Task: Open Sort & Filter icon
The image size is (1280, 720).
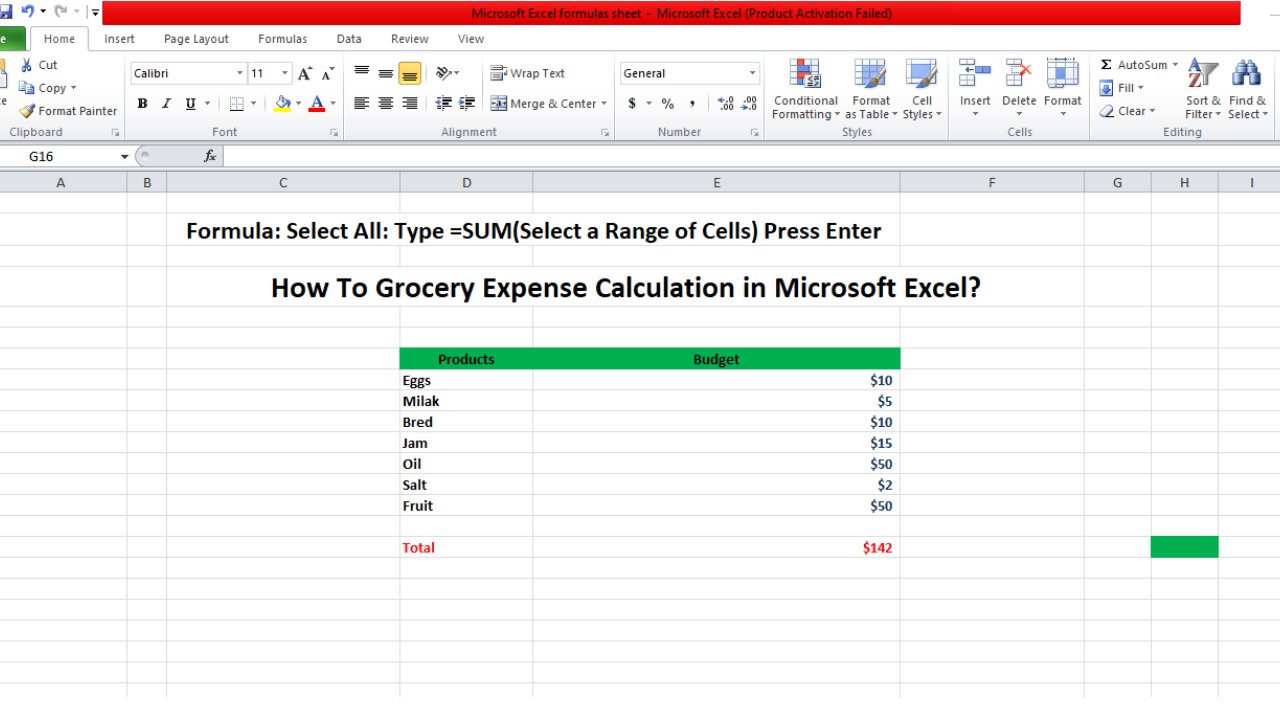Action: 1203,73
